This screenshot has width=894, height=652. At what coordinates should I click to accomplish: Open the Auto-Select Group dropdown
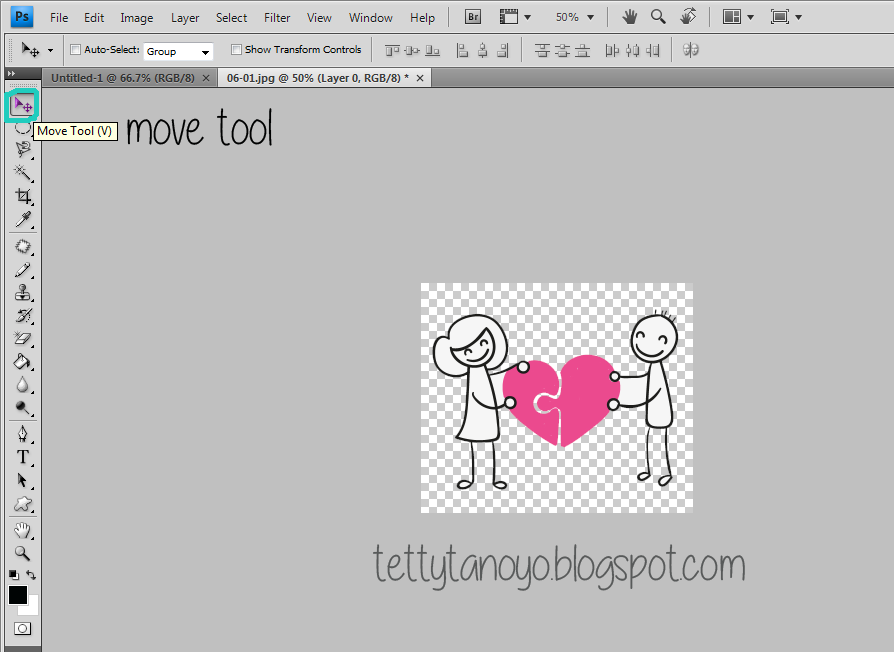(178, 51)
